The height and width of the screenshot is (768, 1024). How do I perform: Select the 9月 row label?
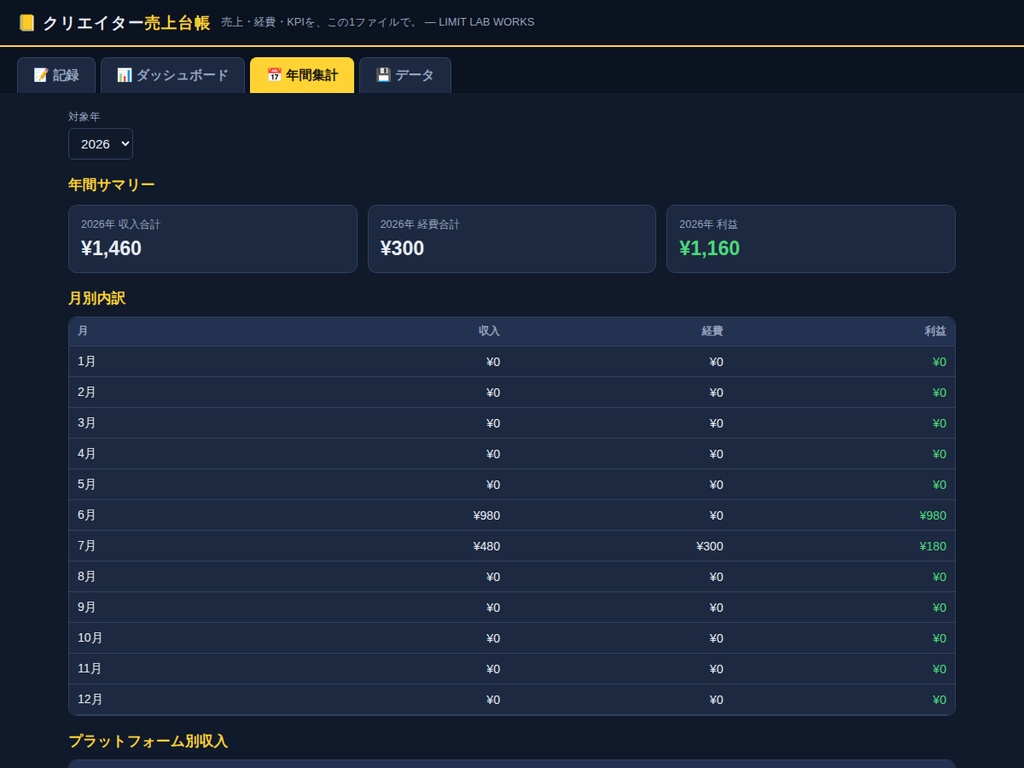click(x=86, y=607)
